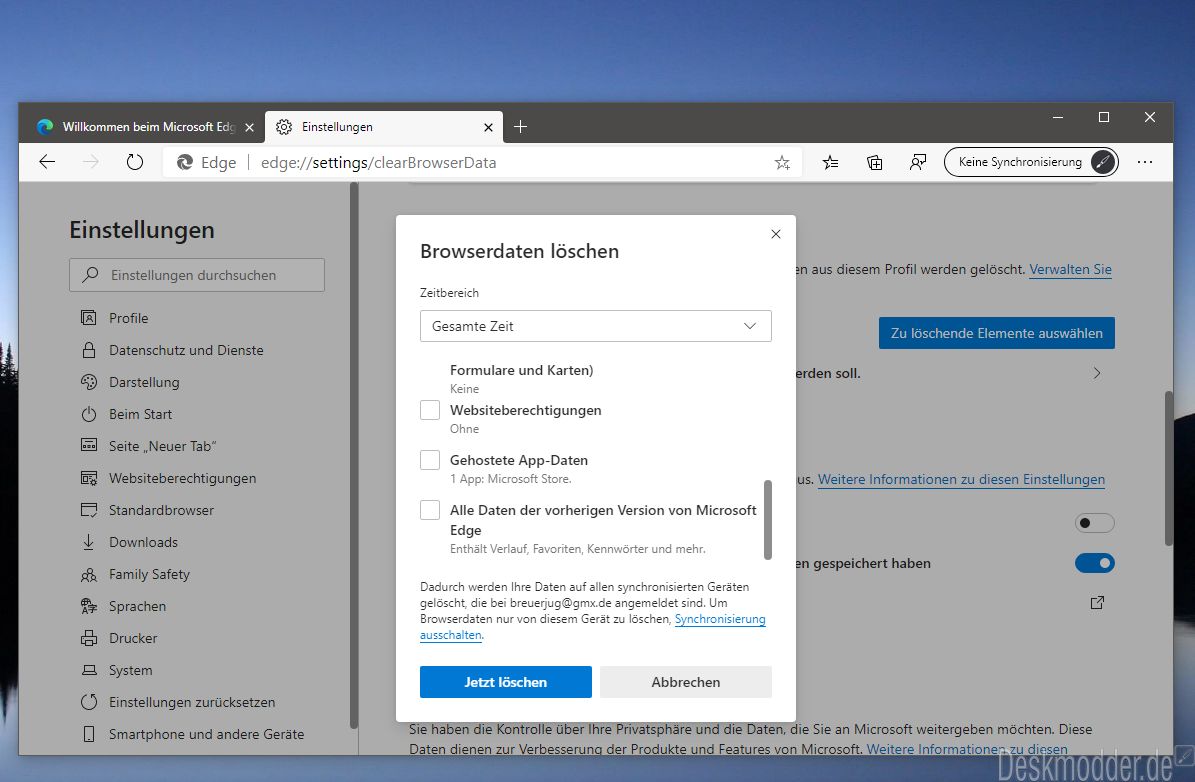Click the search magnifier icon in settings

(90, 274)
